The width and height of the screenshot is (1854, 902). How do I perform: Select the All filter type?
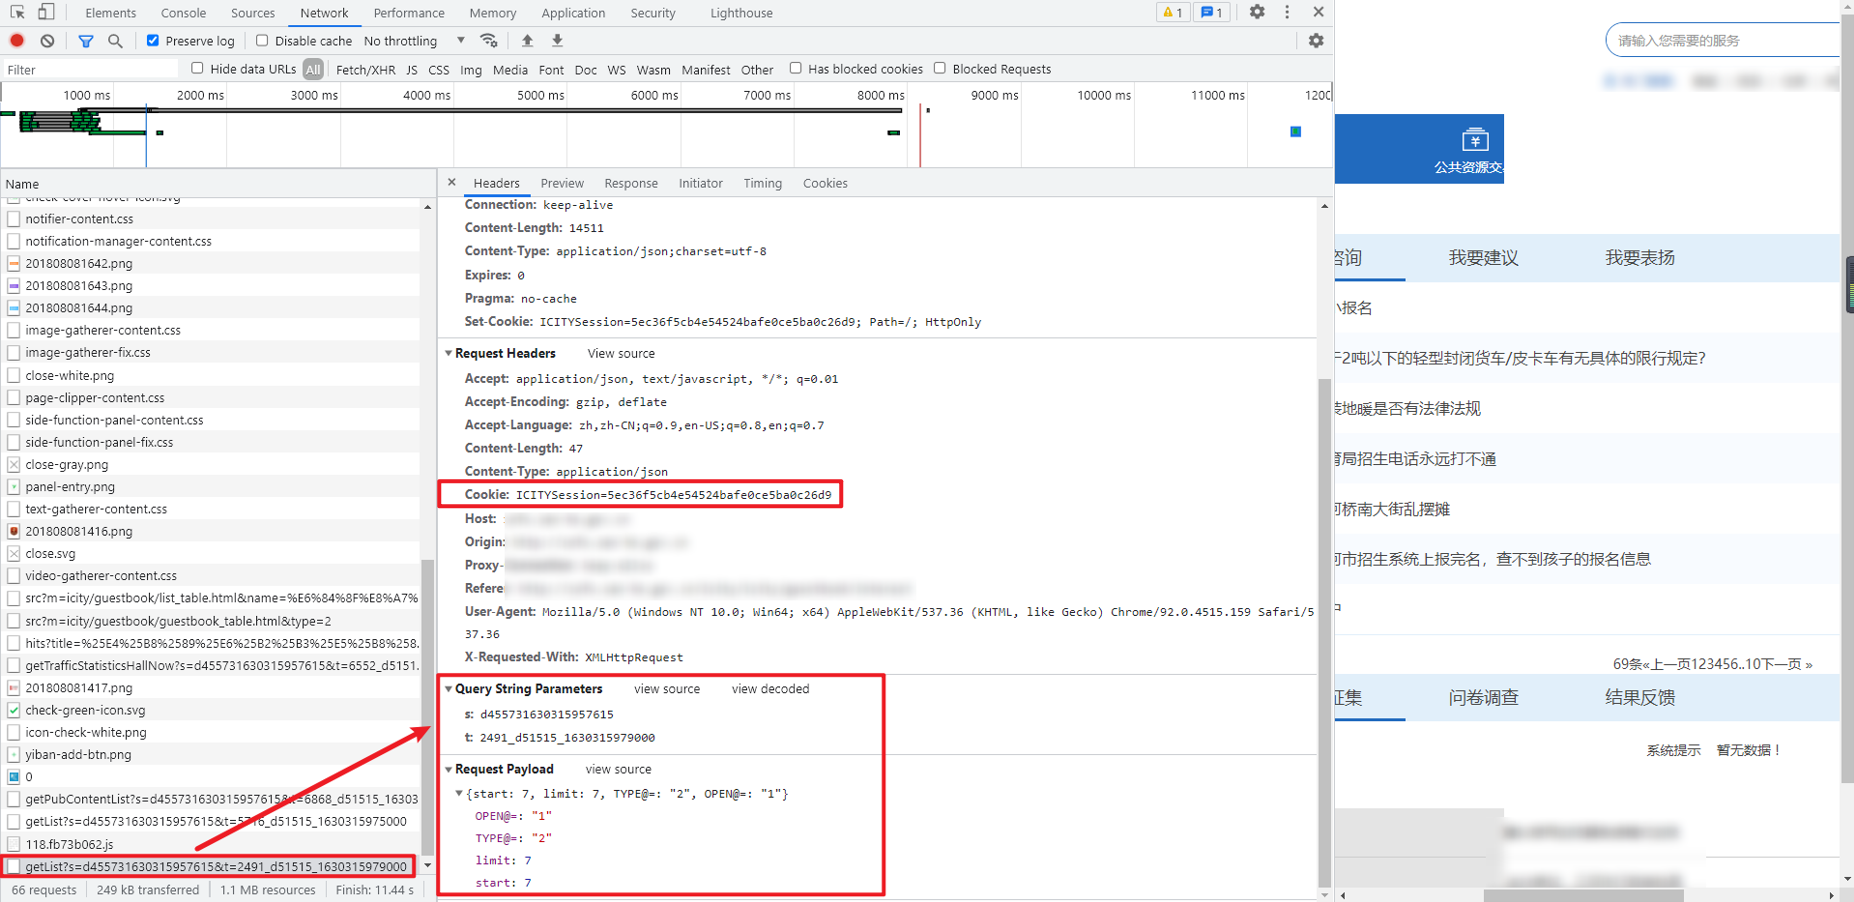point(313,69)
